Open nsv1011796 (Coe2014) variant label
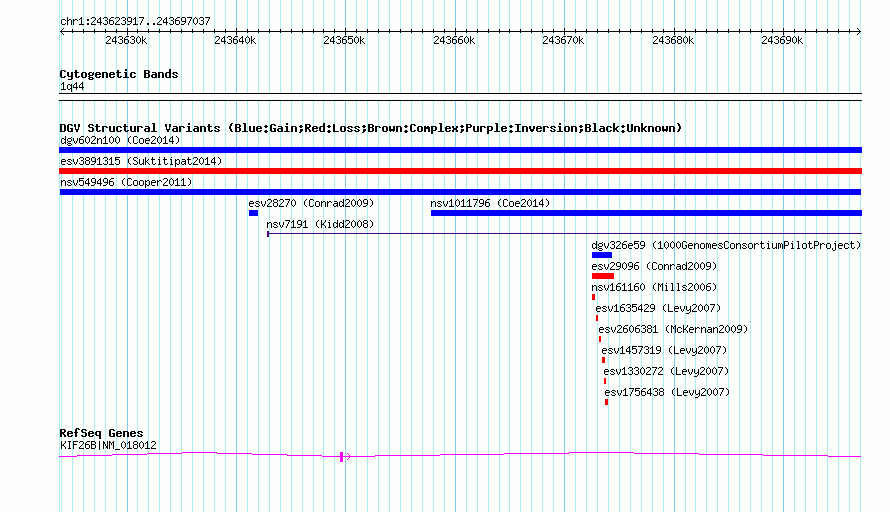 pyautogui.click(x=490, y=203)
